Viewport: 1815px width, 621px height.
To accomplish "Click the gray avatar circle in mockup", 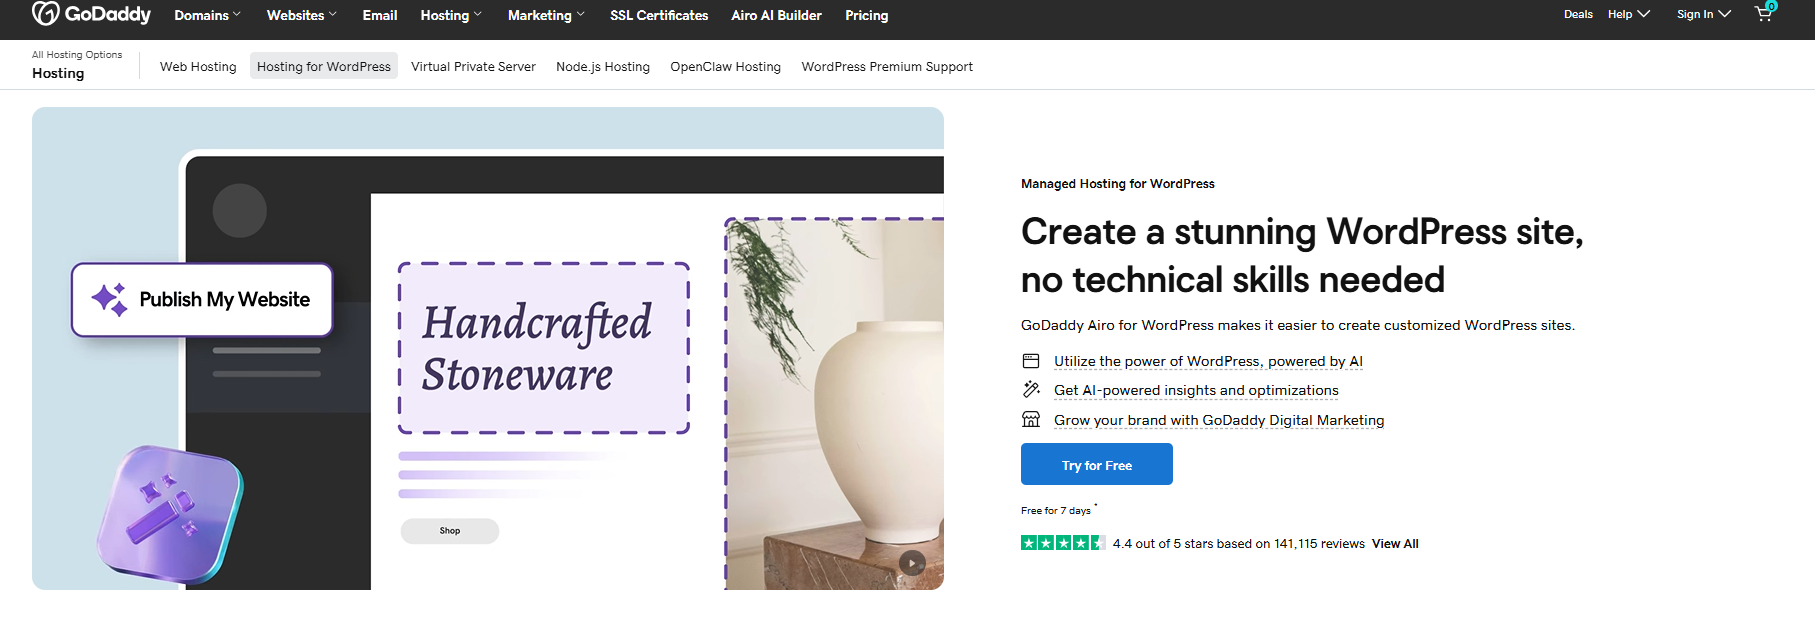I will (240, 210).
